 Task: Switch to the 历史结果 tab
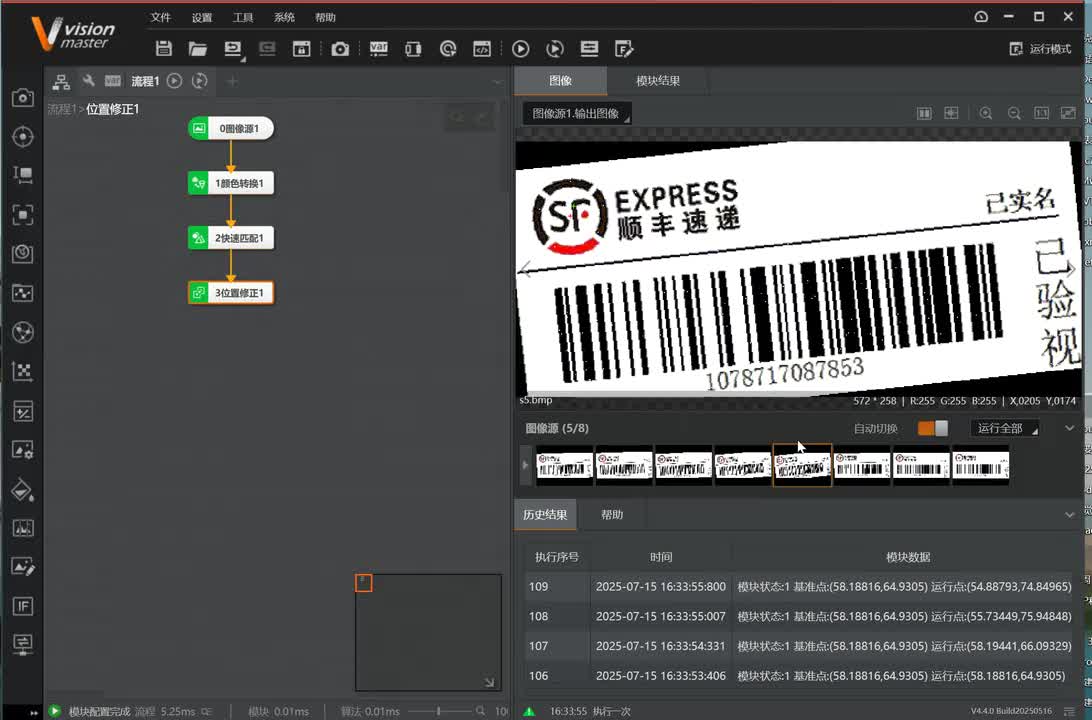pos(545,515)
